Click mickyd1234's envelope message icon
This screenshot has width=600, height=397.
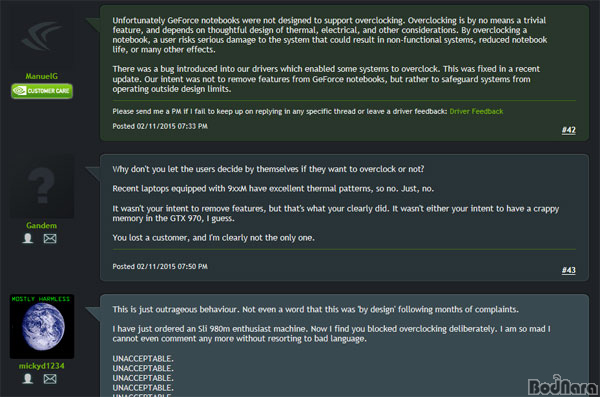coord(50,379)
